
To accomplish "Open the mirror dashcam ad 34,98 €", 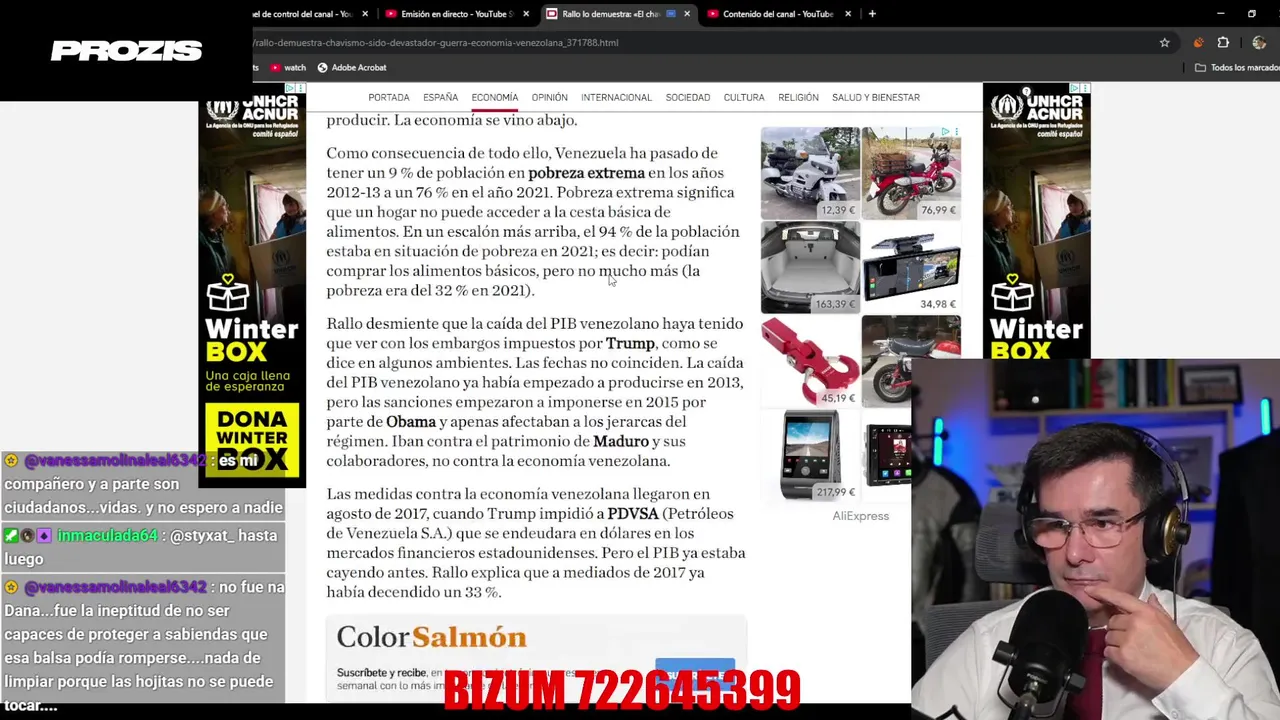I will pos(911,267).
